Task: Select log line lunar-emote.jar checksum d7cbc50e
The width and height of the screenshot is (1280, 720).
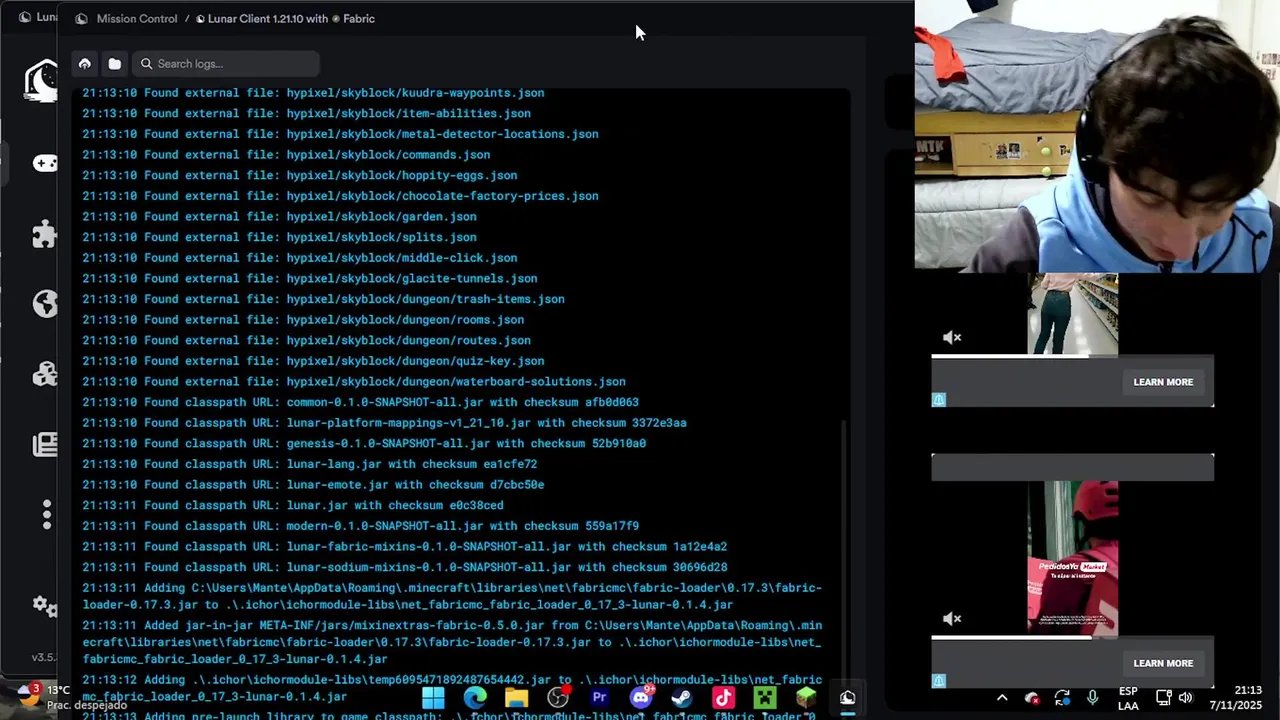Action: click(313, 485)
